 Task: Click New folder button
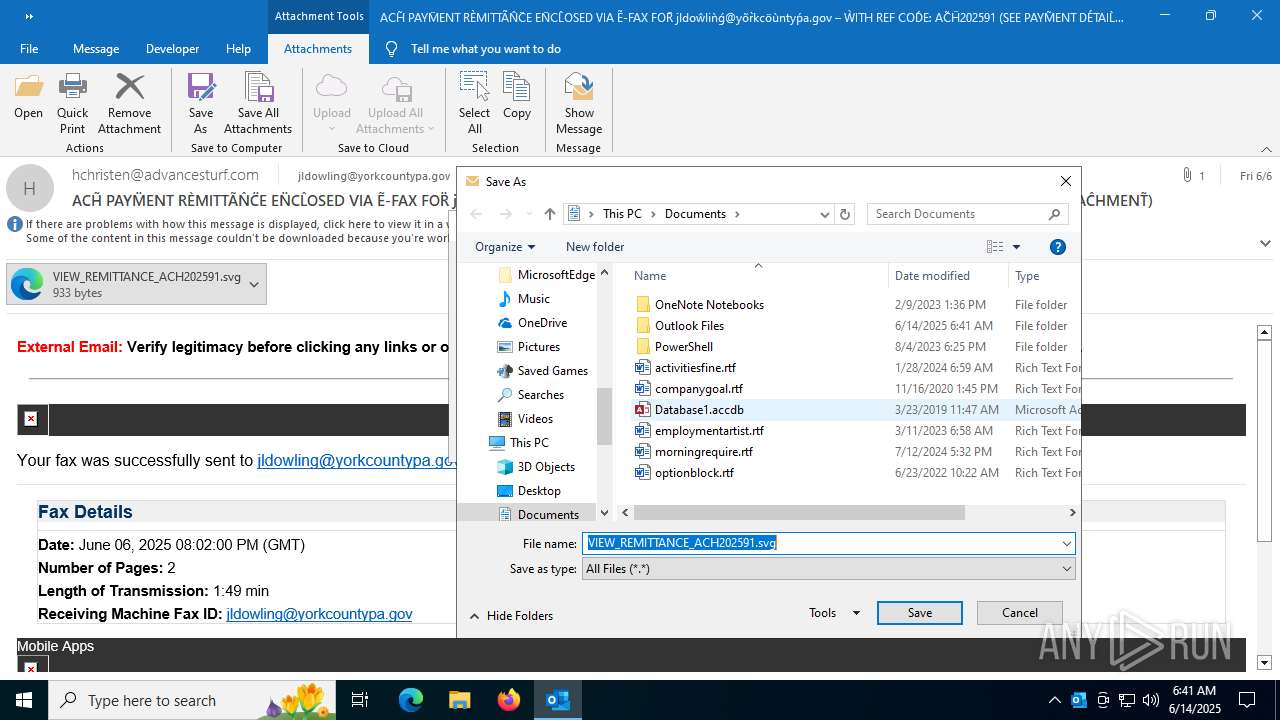[x=595, y=247]
